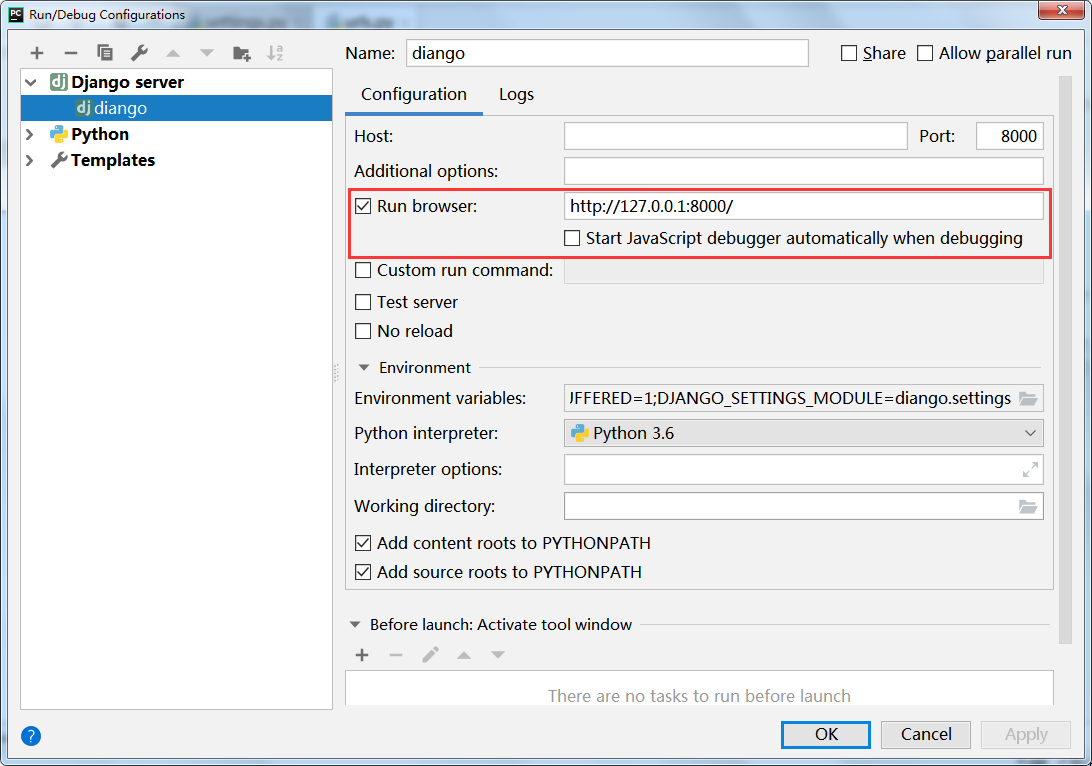Move configuration down with toolbar arrow
This screenshot has width=1092, height=766.
click(x=207, y=53)
